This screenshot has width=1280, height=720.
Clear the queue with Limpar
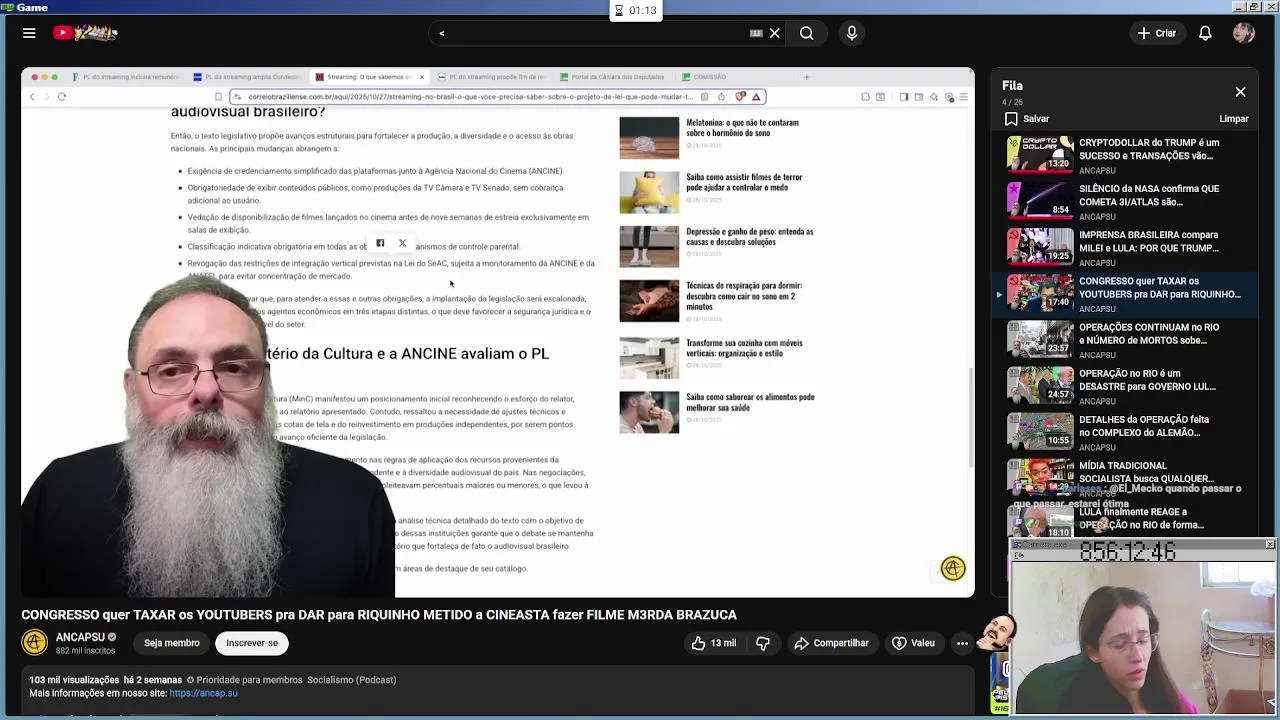(1233, 119)
